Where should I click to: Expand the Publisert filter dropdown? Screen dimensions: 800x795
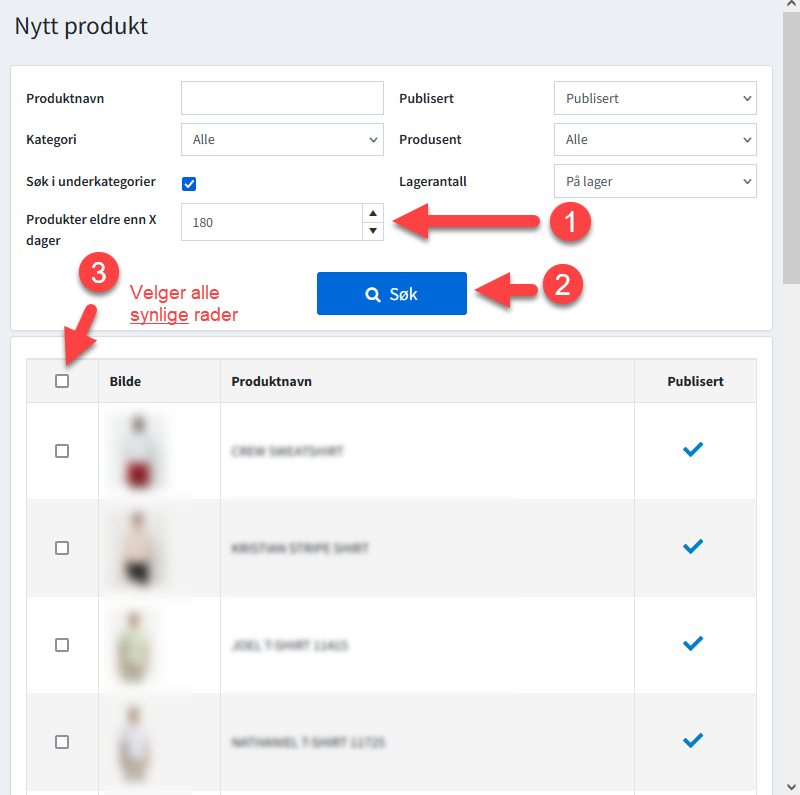pos(655,99)
